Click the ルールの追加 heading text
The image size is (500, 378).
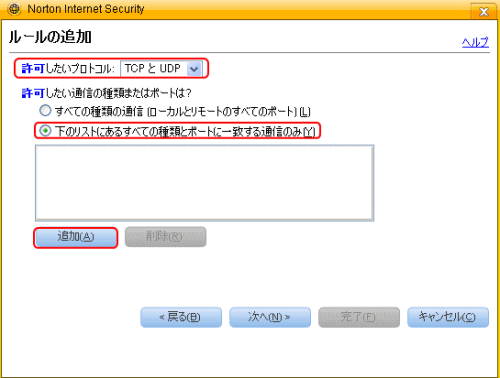(x=50, y=37)
